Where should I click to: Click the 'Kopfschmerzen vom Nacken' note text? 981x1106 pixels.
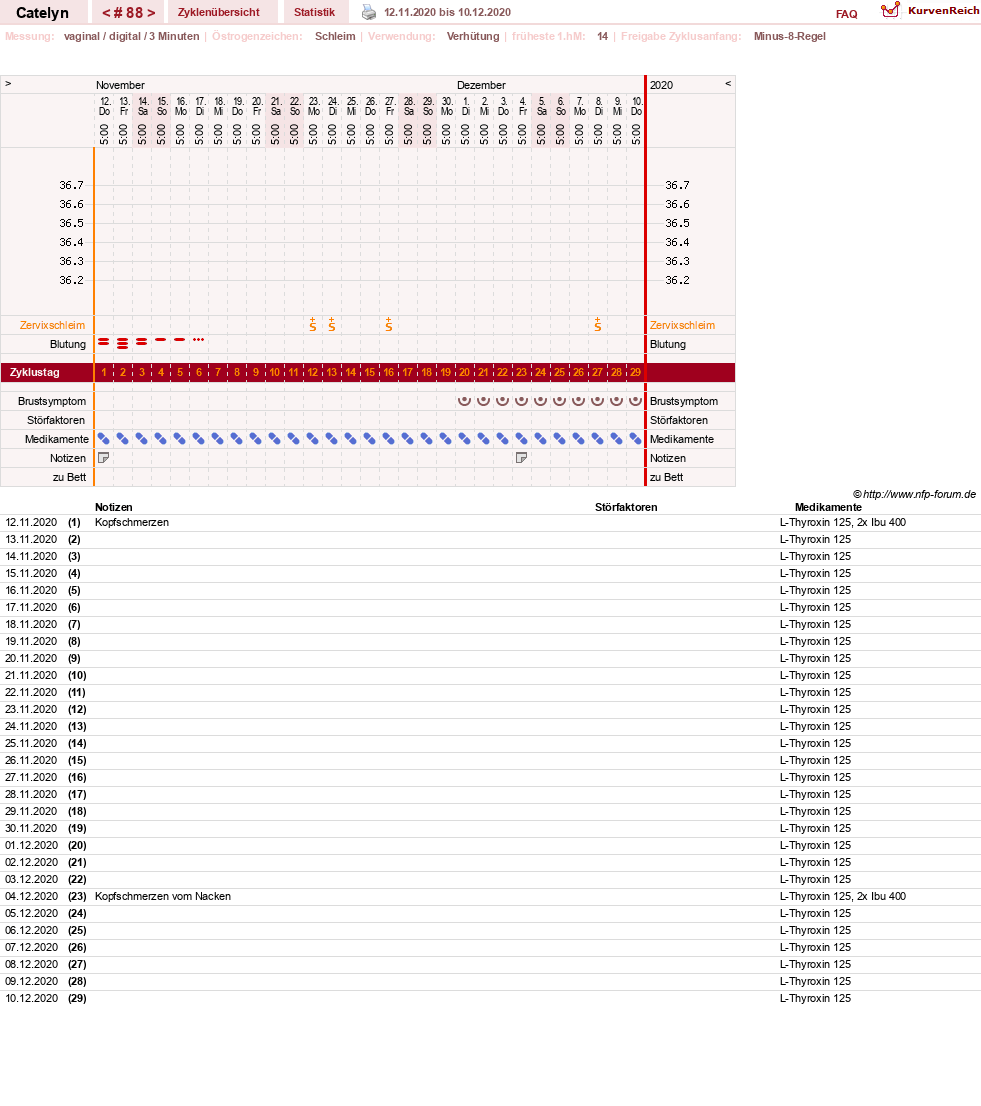tap(163, 896)
